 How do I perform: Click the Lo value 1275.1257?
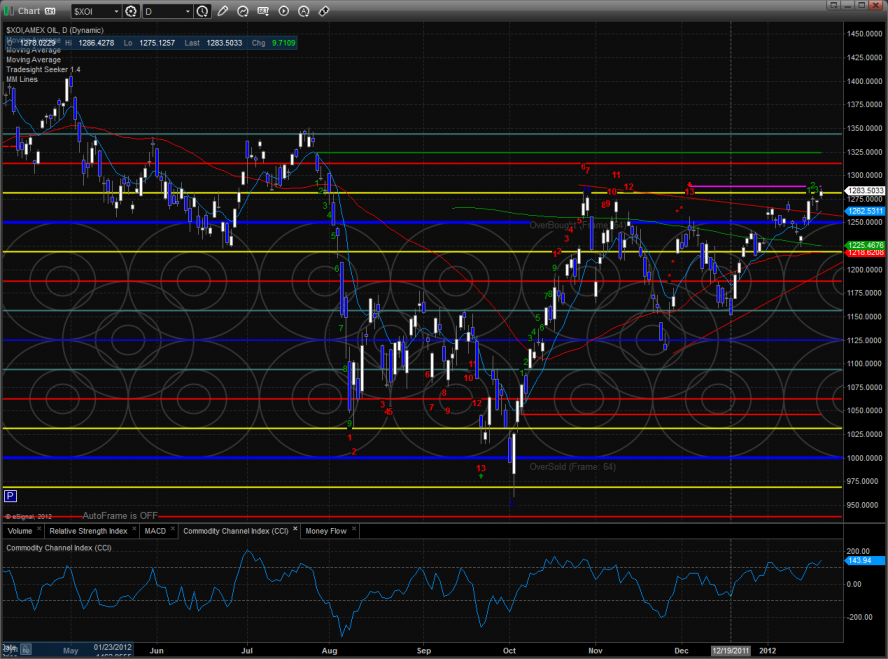[x=157, y=43]
